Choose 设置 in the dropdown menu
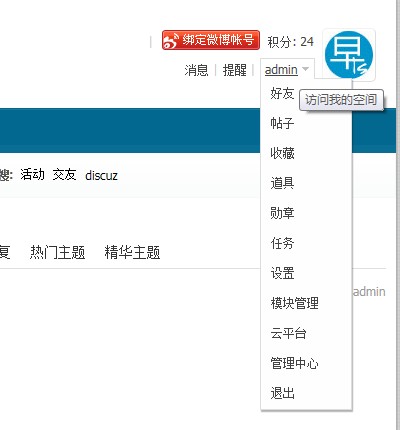 pos(282,273)
